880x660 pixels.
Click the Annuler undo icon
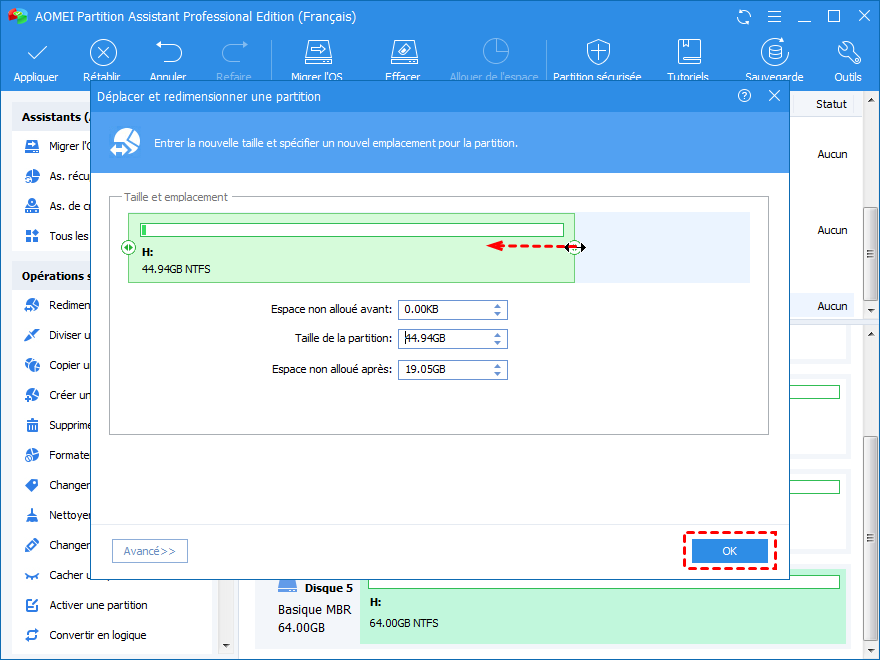click(169, 52)
